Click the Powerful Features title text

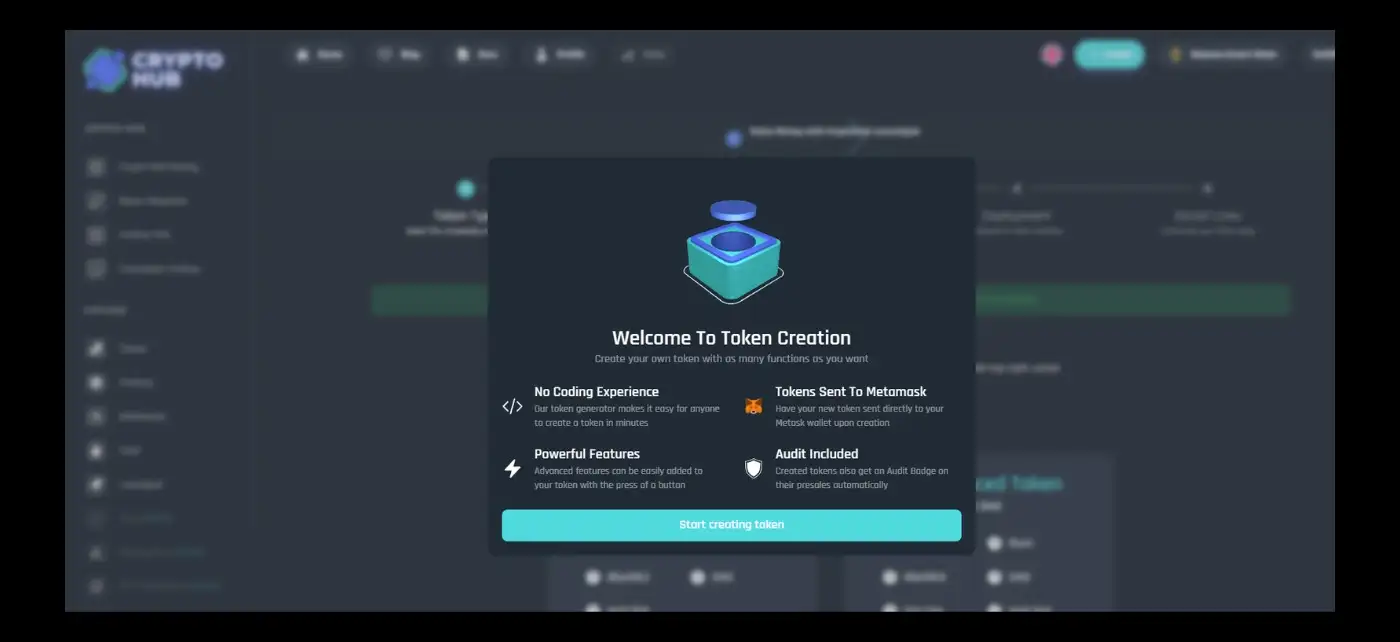click(x=587, y=454)
